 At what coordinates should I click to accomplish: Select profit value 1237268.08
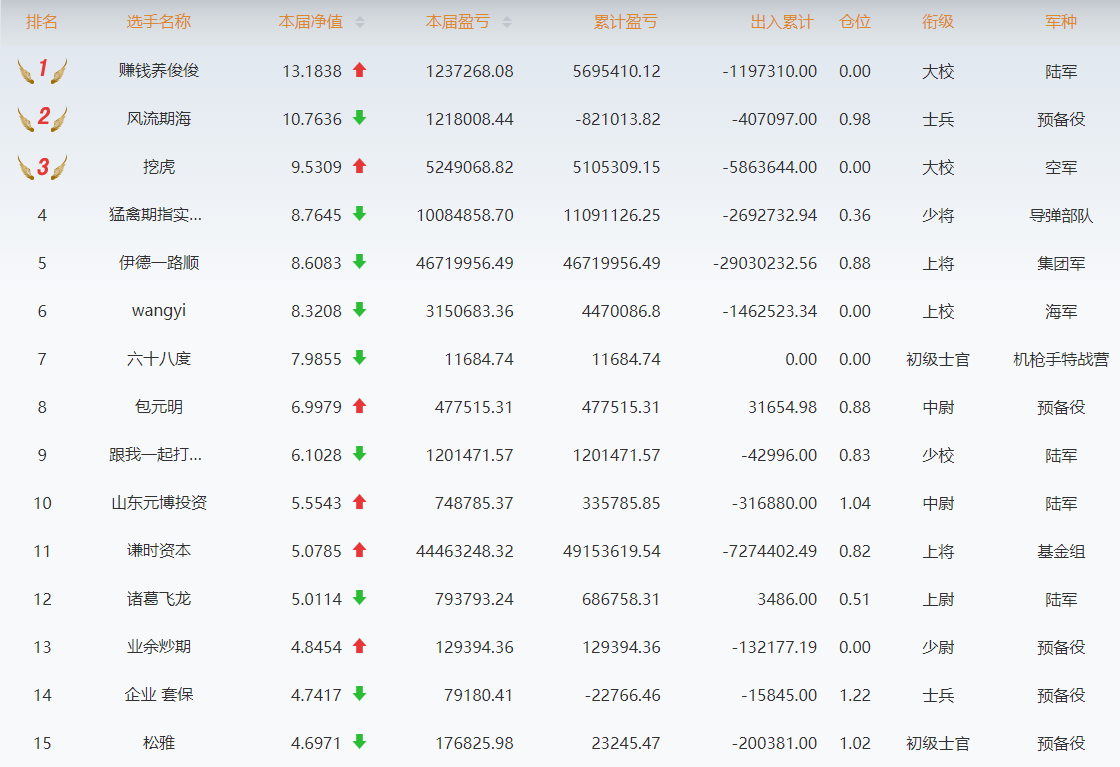469,71
